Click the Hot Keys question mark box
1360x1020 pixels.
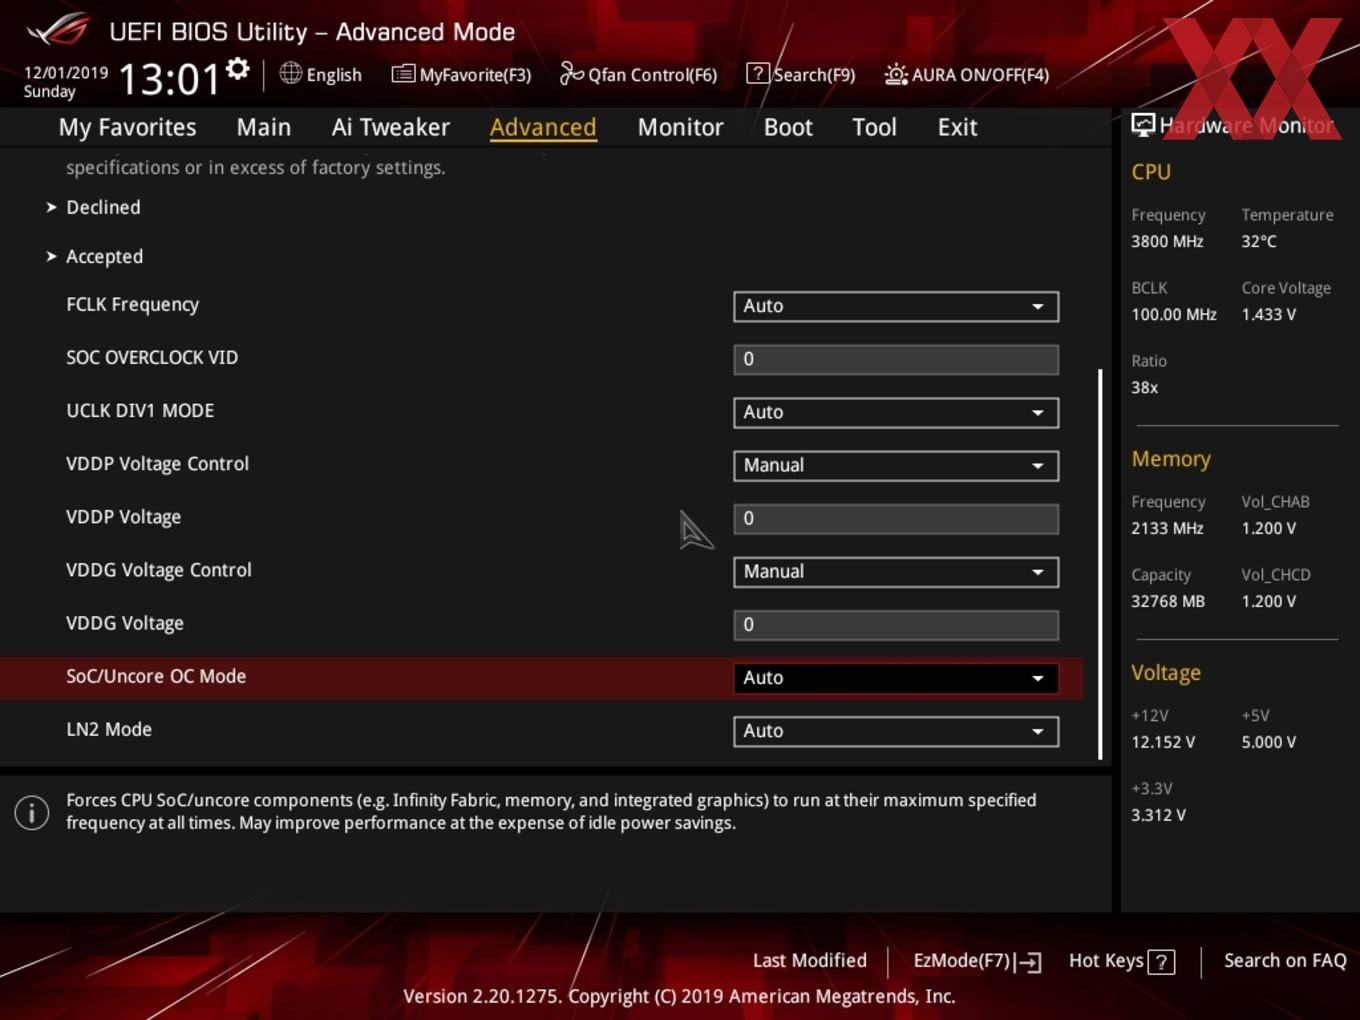[1161, 962]
